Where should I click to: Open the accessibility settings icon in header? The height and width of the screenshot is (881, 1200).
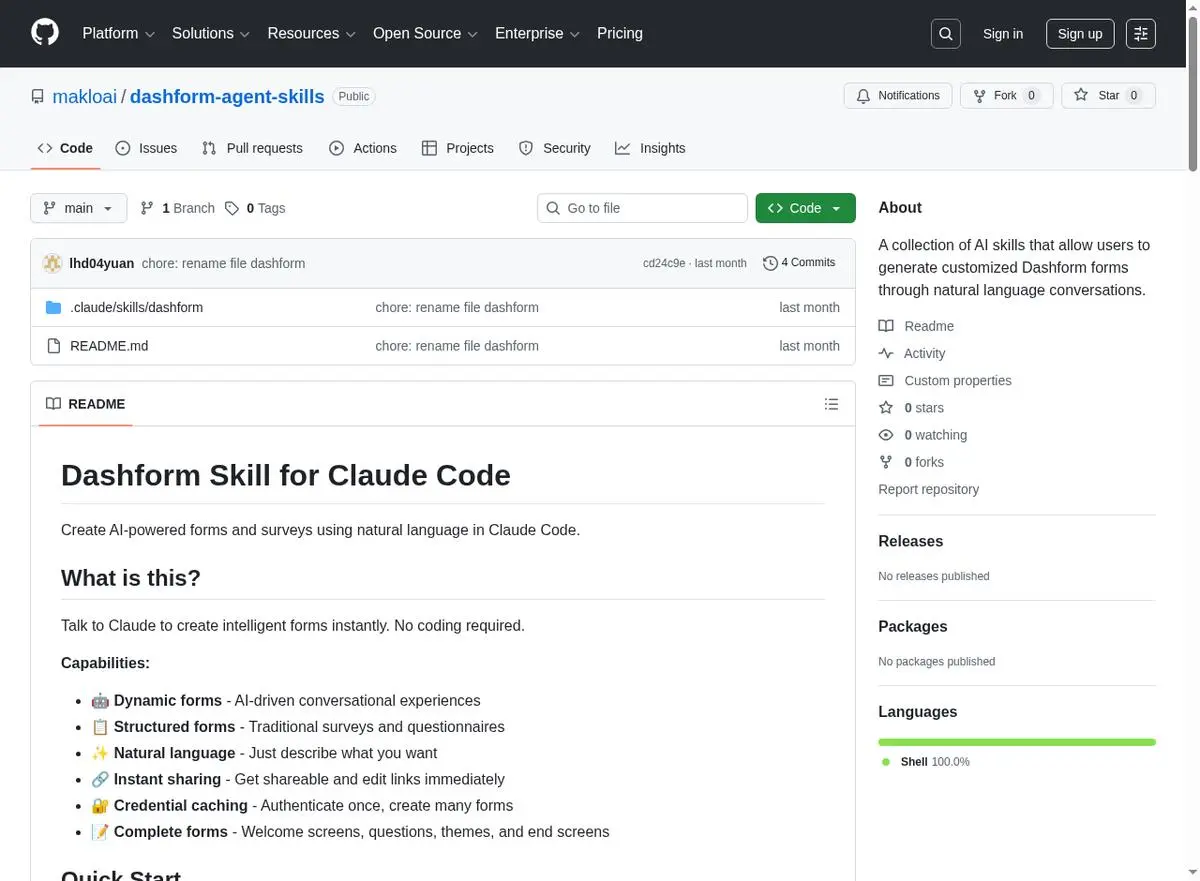click(1141, 34)
